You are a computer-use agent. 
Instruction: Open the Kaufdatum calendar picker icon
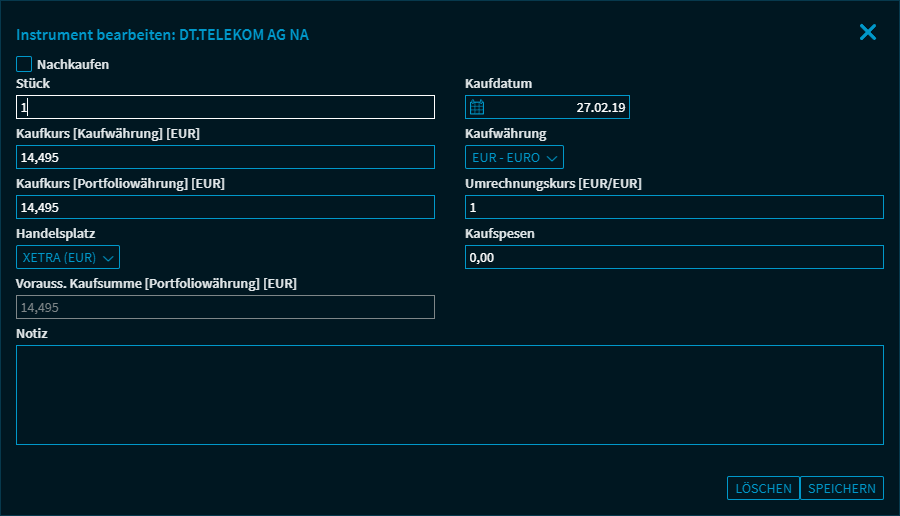[x=477, y=107]
